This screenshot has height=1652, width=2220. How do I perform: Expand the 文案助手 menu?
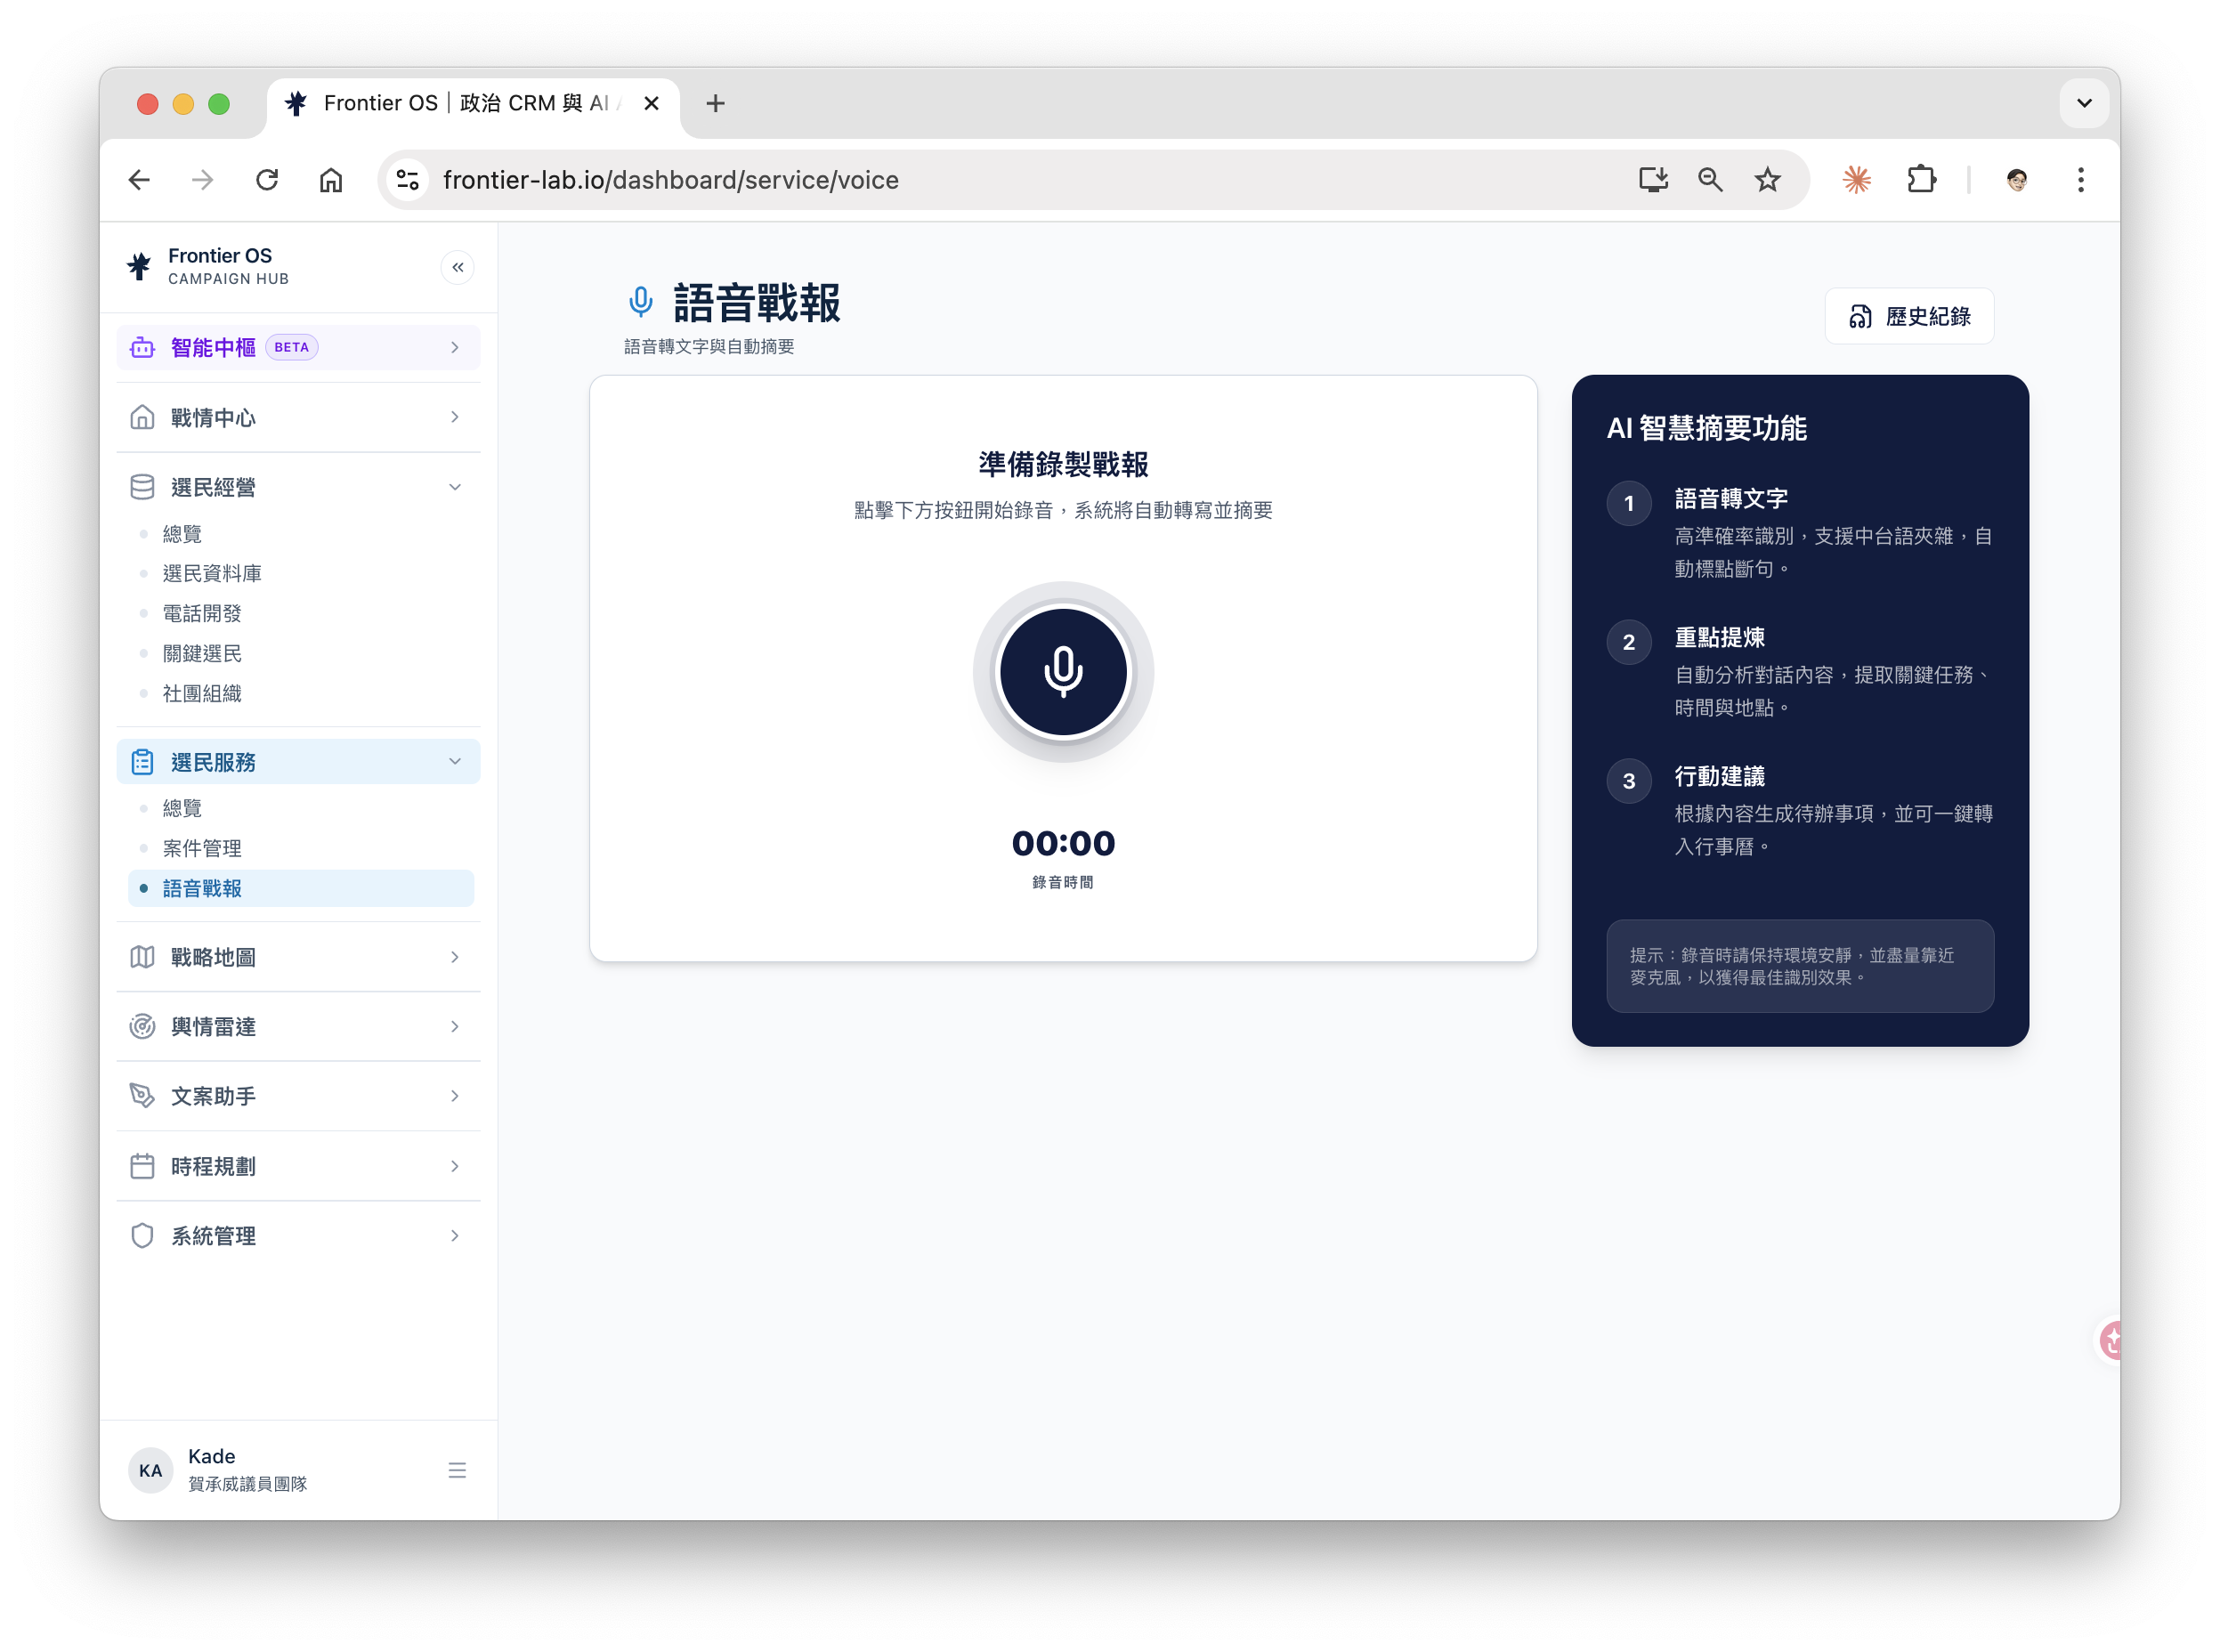298,1096
